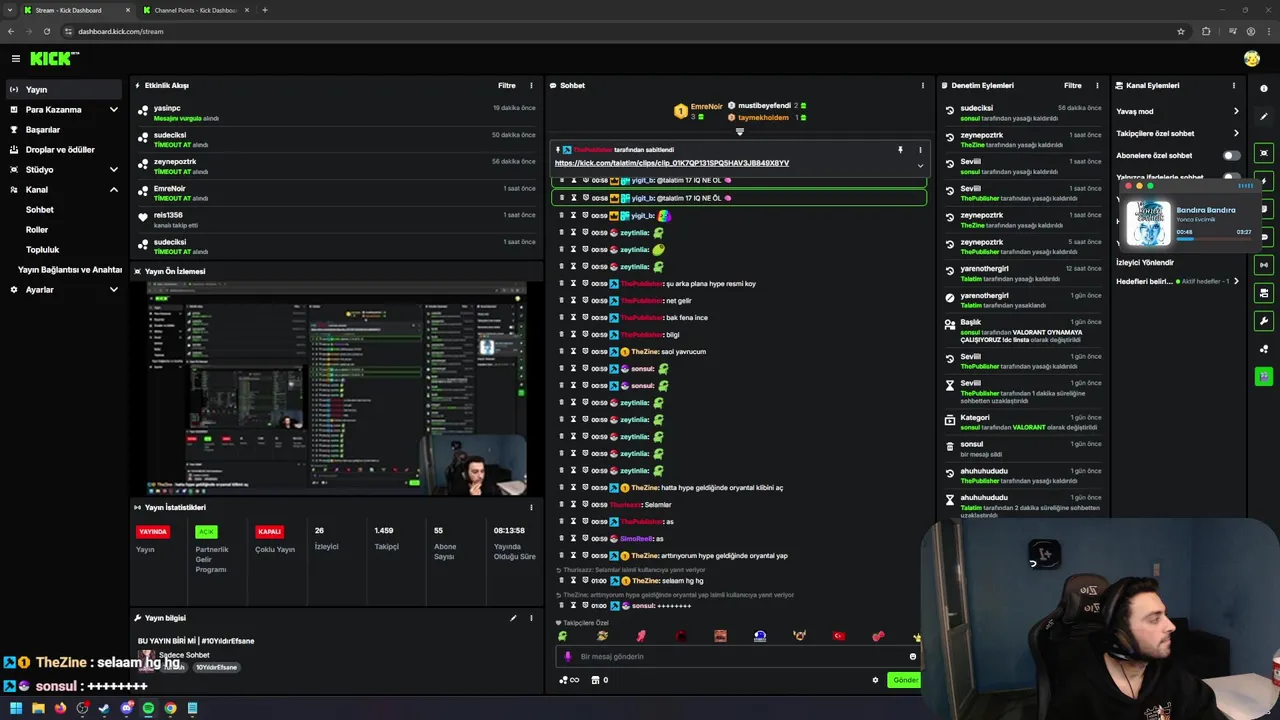This screenshot has height=720, width=1280.
Task: Open the Topluluk submenu item
Action: coord(42,249)
